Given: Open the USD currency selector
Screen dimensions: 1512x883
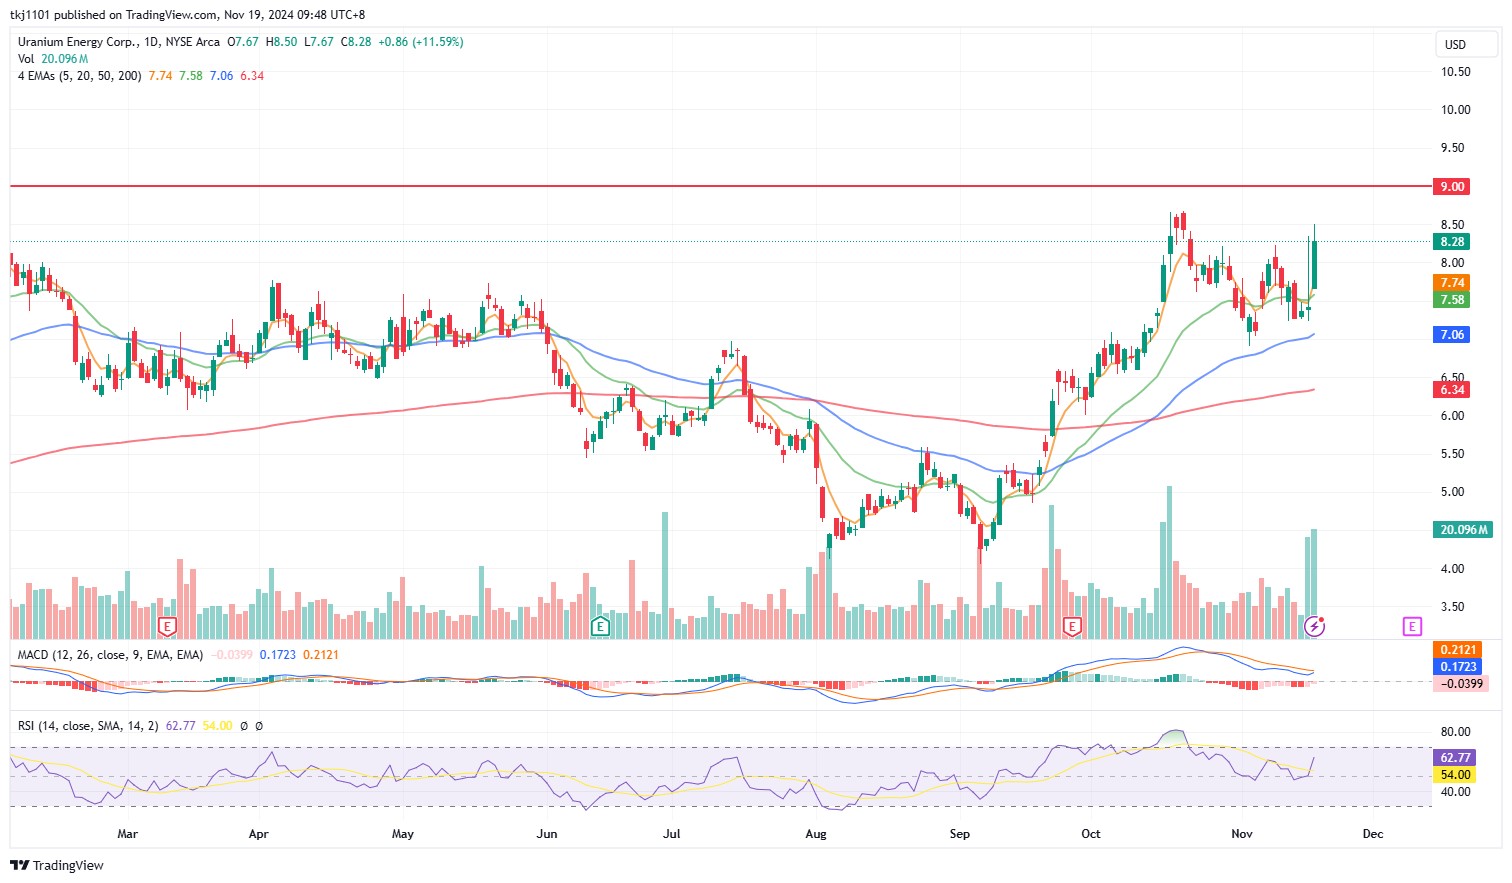Looking at the screenshot, I should (x=1455, y=44).
